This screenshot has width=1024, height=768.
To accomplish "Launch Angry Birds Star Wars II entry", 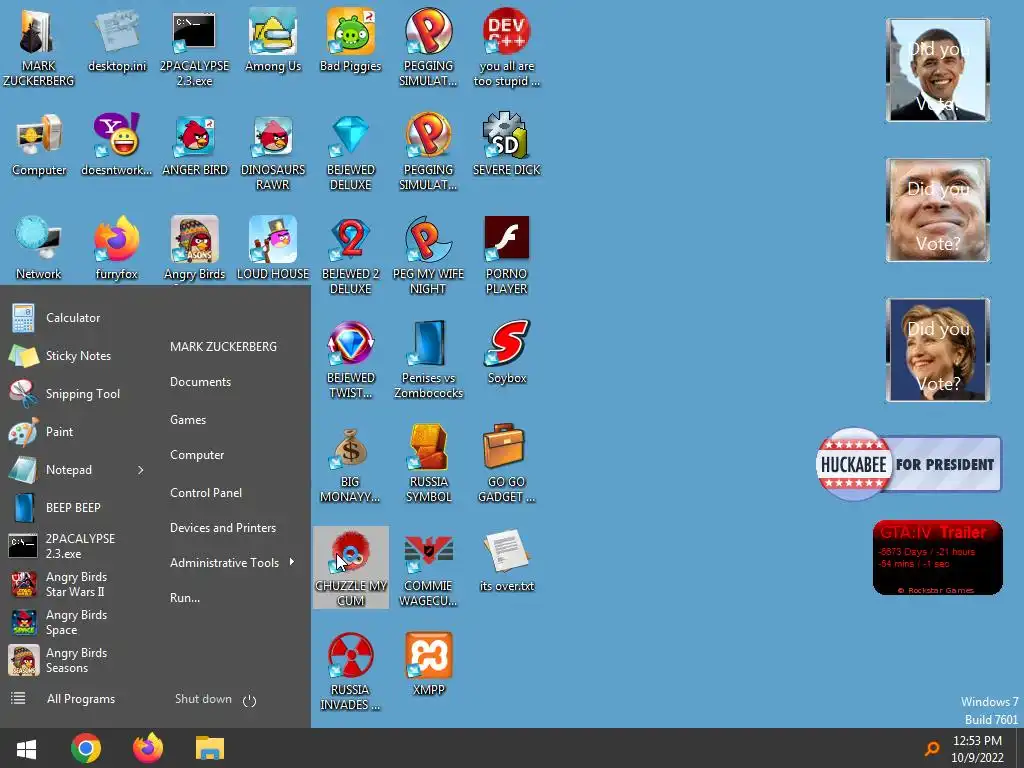I will tap(75, 584).
